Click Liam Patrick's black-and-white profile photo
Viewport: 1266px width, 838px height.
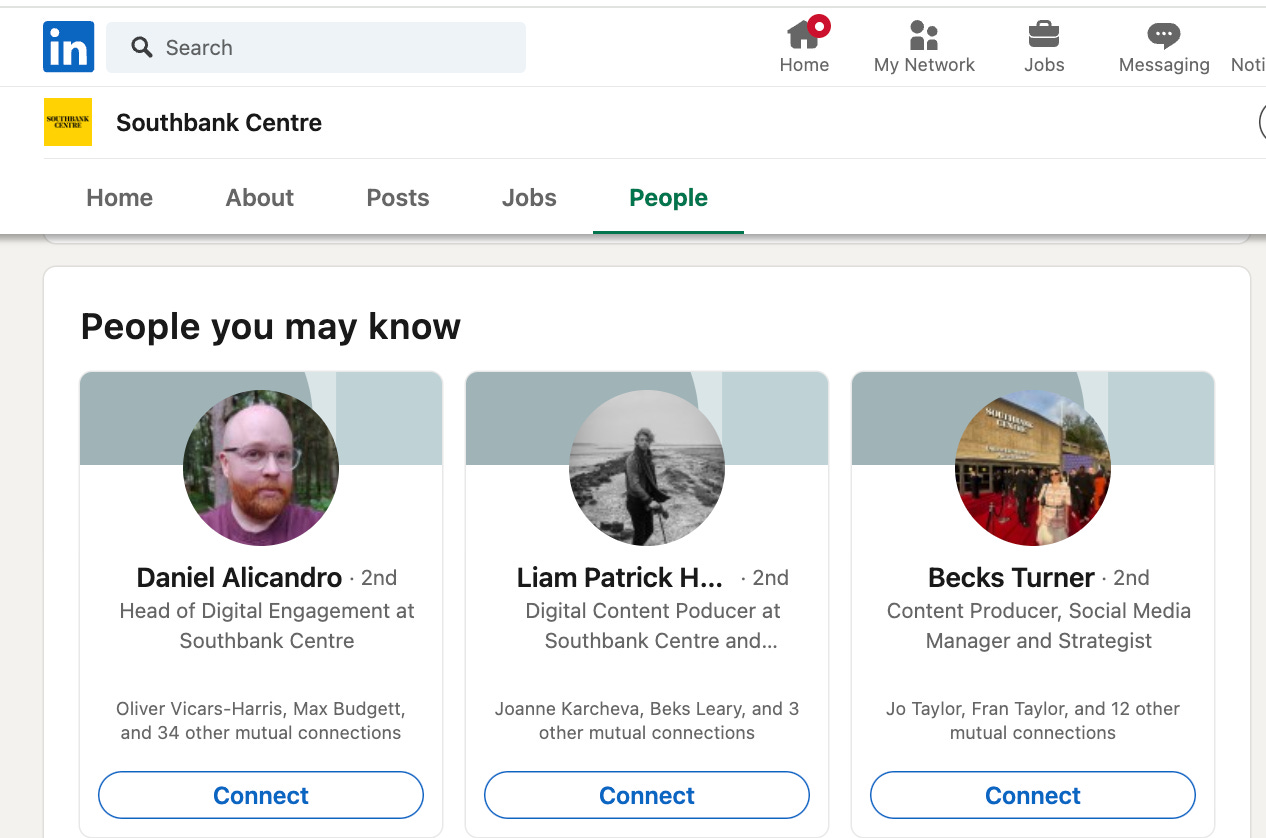pos(647,467)
